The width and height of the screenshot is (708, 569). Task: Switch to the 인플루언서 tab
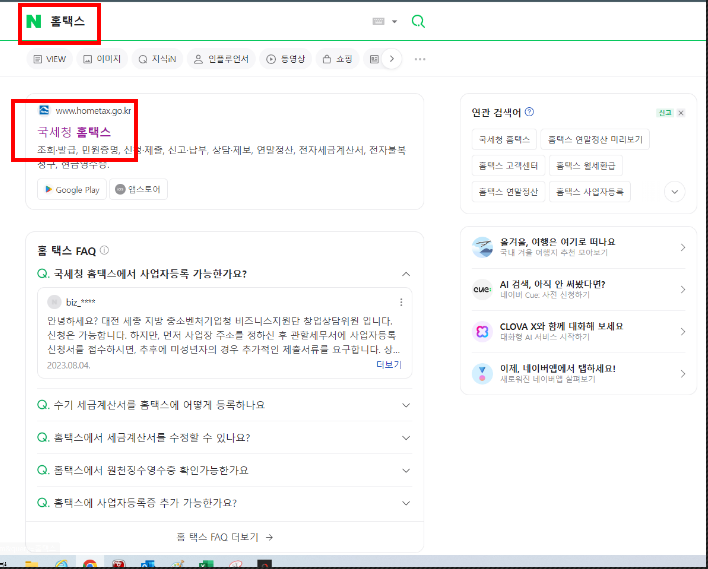pos(221,59)
